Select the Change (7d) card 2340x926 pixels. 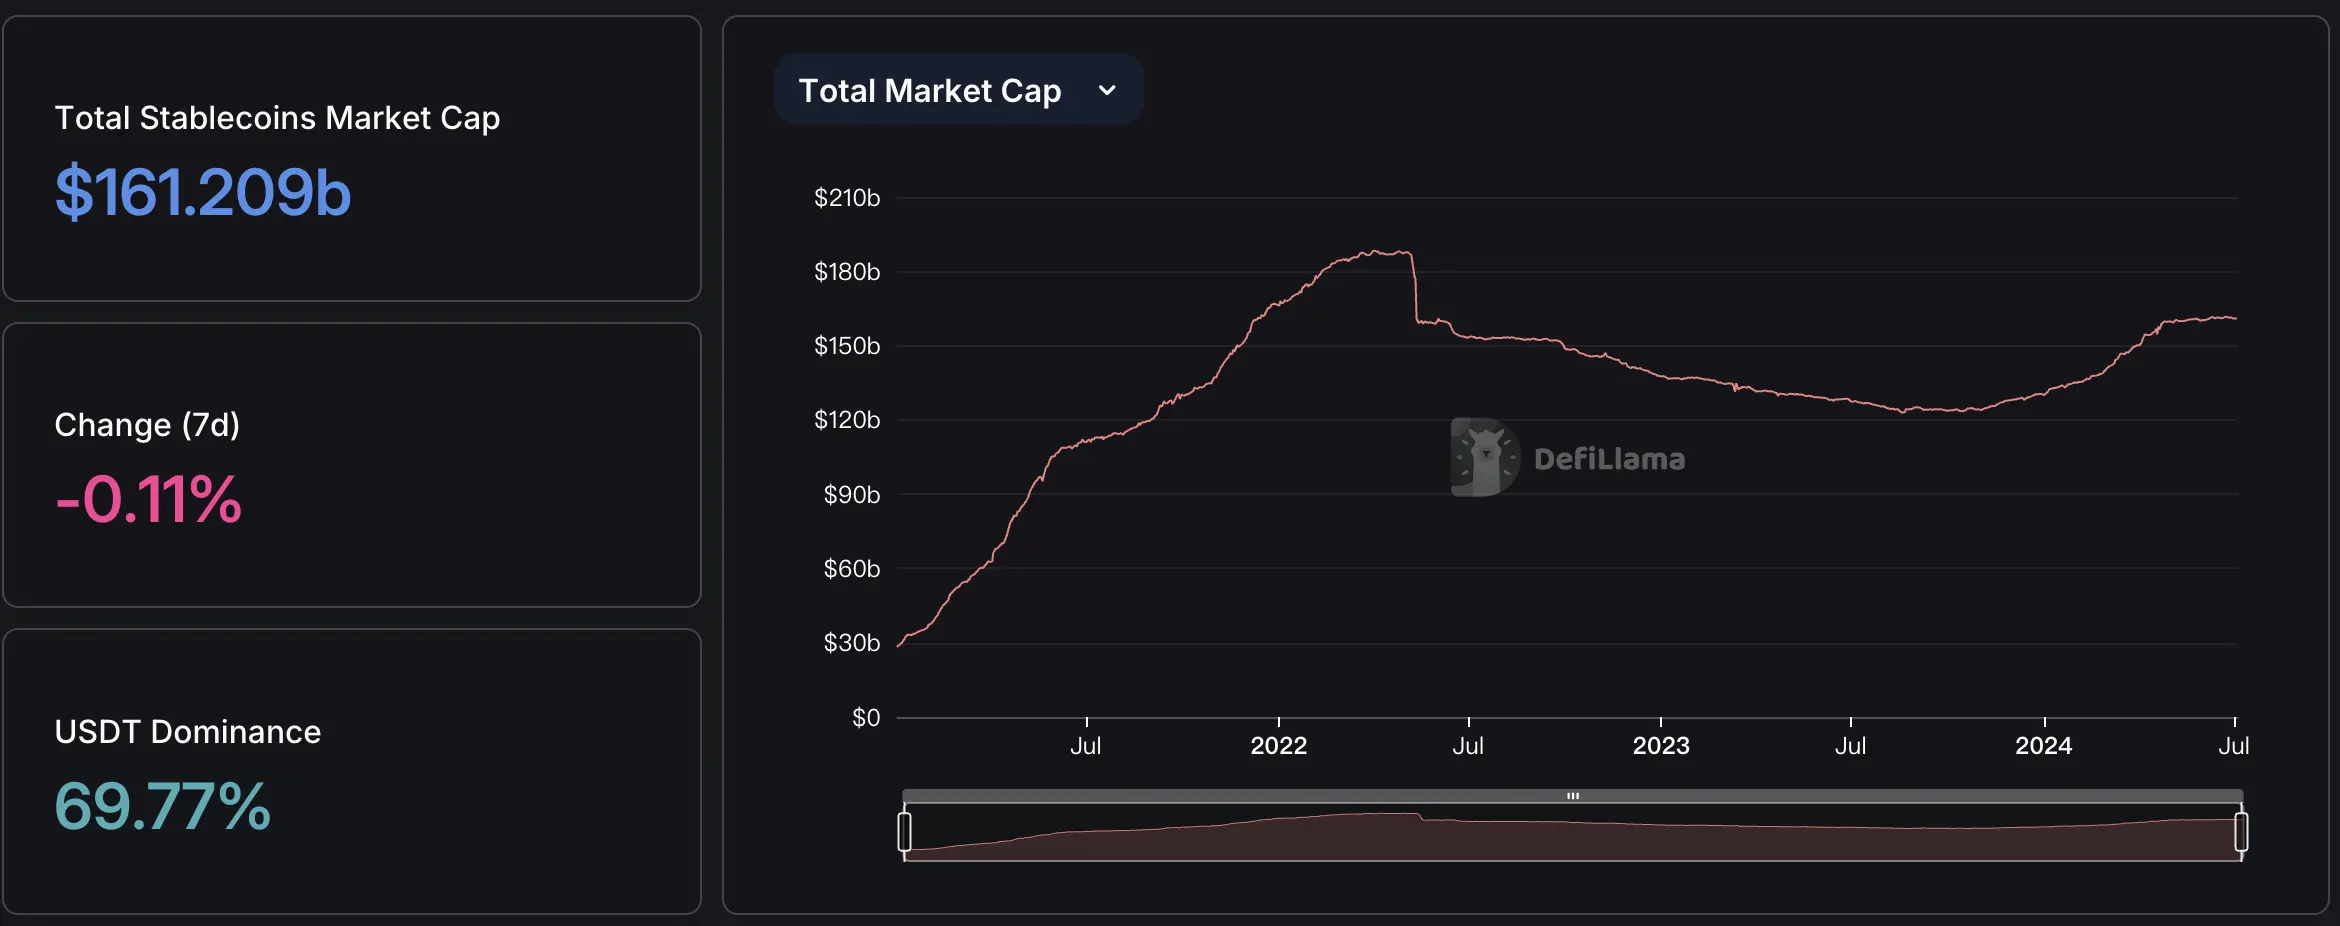[352, 465]
